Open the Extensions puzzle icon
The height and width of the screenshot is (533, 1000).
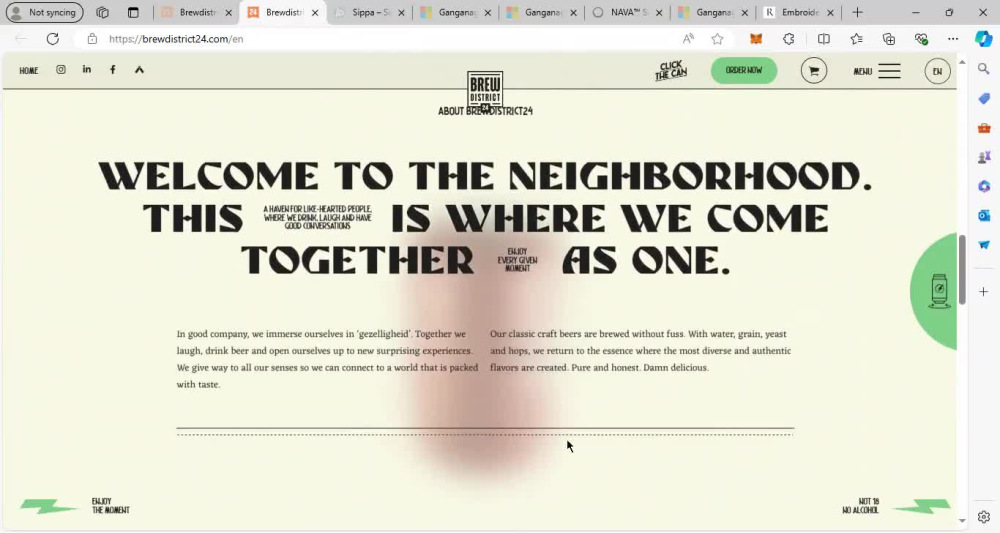click(x=789, y=39)
